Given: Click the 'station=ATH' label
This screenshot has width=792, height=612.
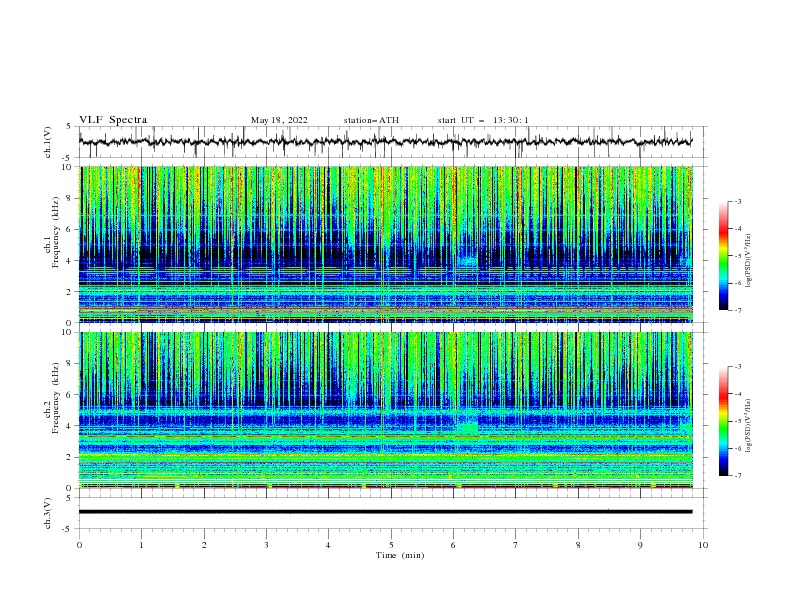Looking at the screenshot, I should [371, 120].
